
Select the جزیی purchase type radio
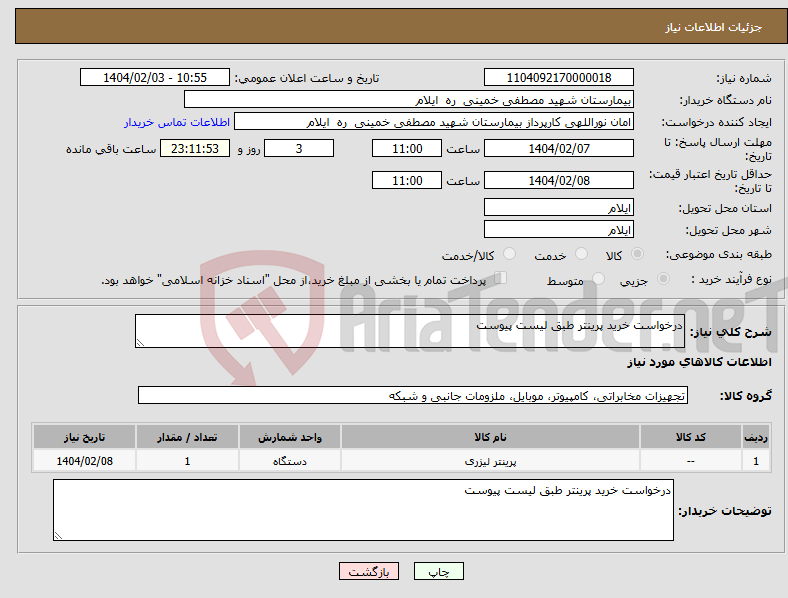663,278
